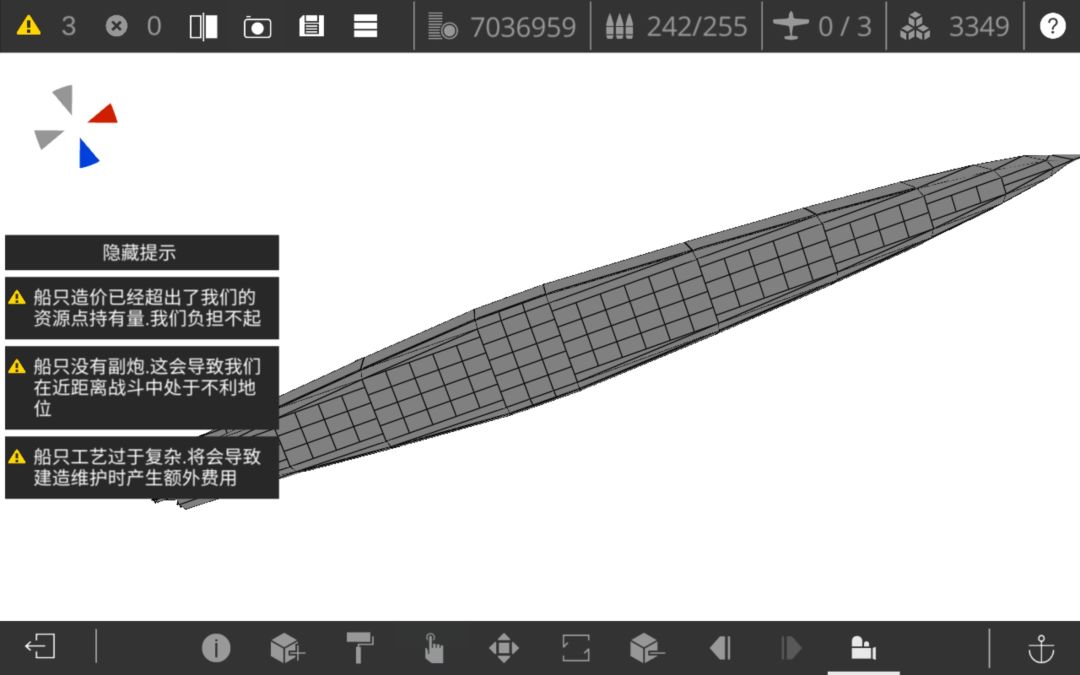Open the info tool in the bottom toolbar
The height and width of the screenshot is (675, 1080).
tap(216, 648)
